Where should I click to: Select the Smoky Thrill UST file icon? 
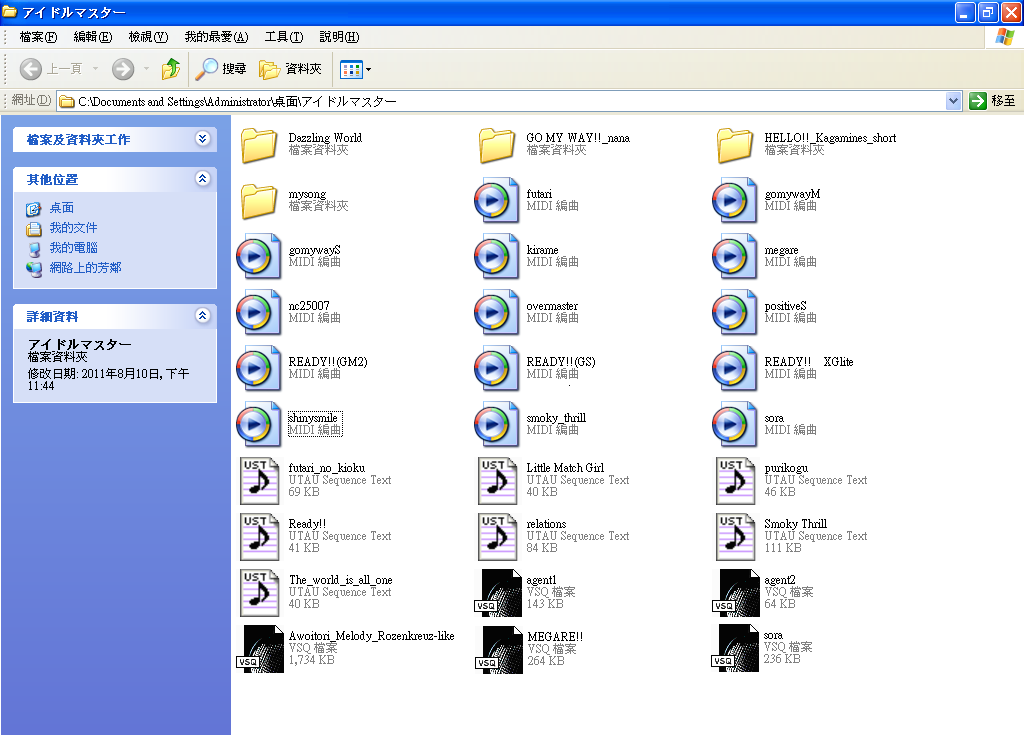[735, 537]
